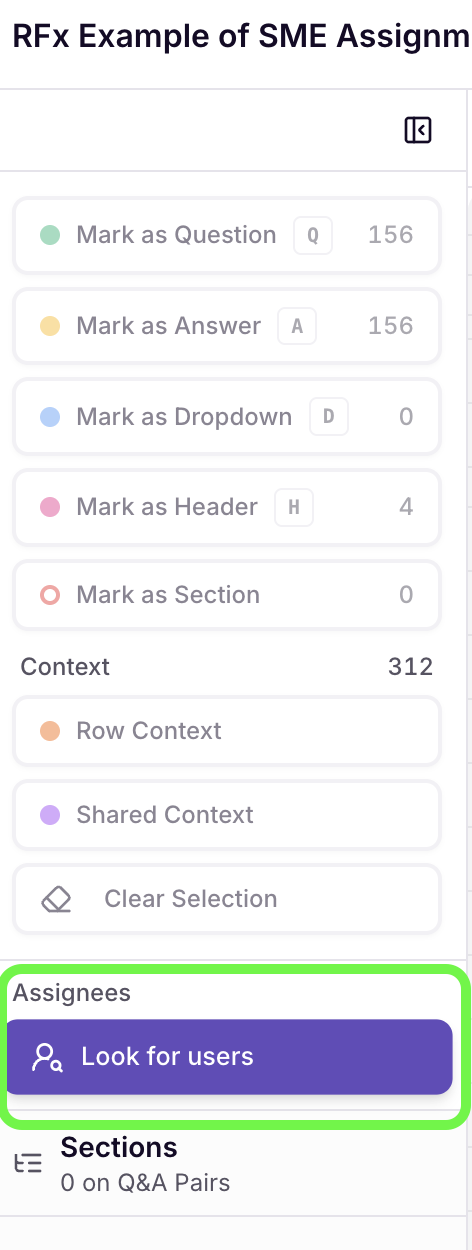Image resolution: width=472 pixels, height=1250 pixels.
Task: Apply Mark as Section
Action: coord(227,595)
